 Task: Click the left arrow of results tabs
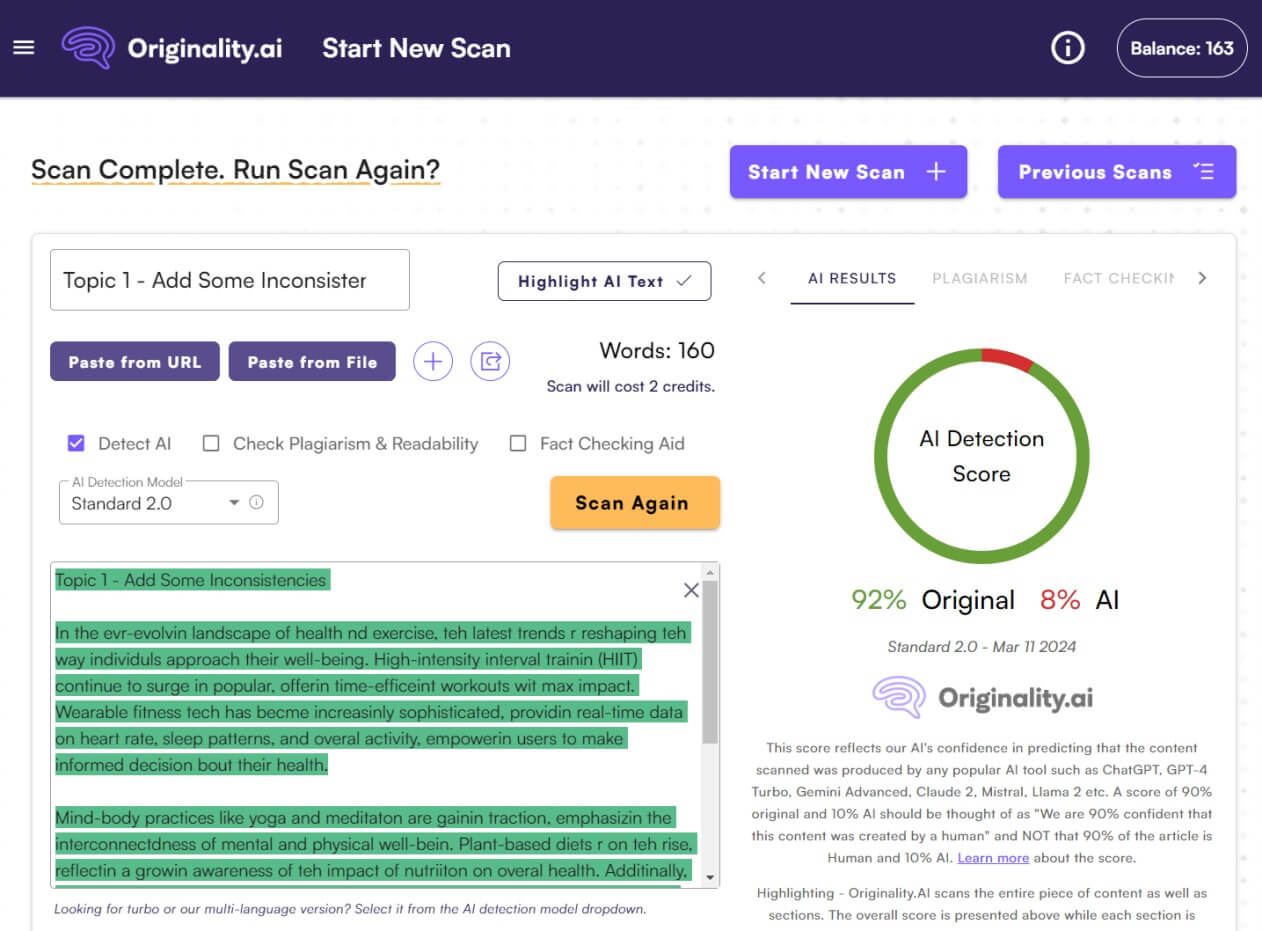762,278
